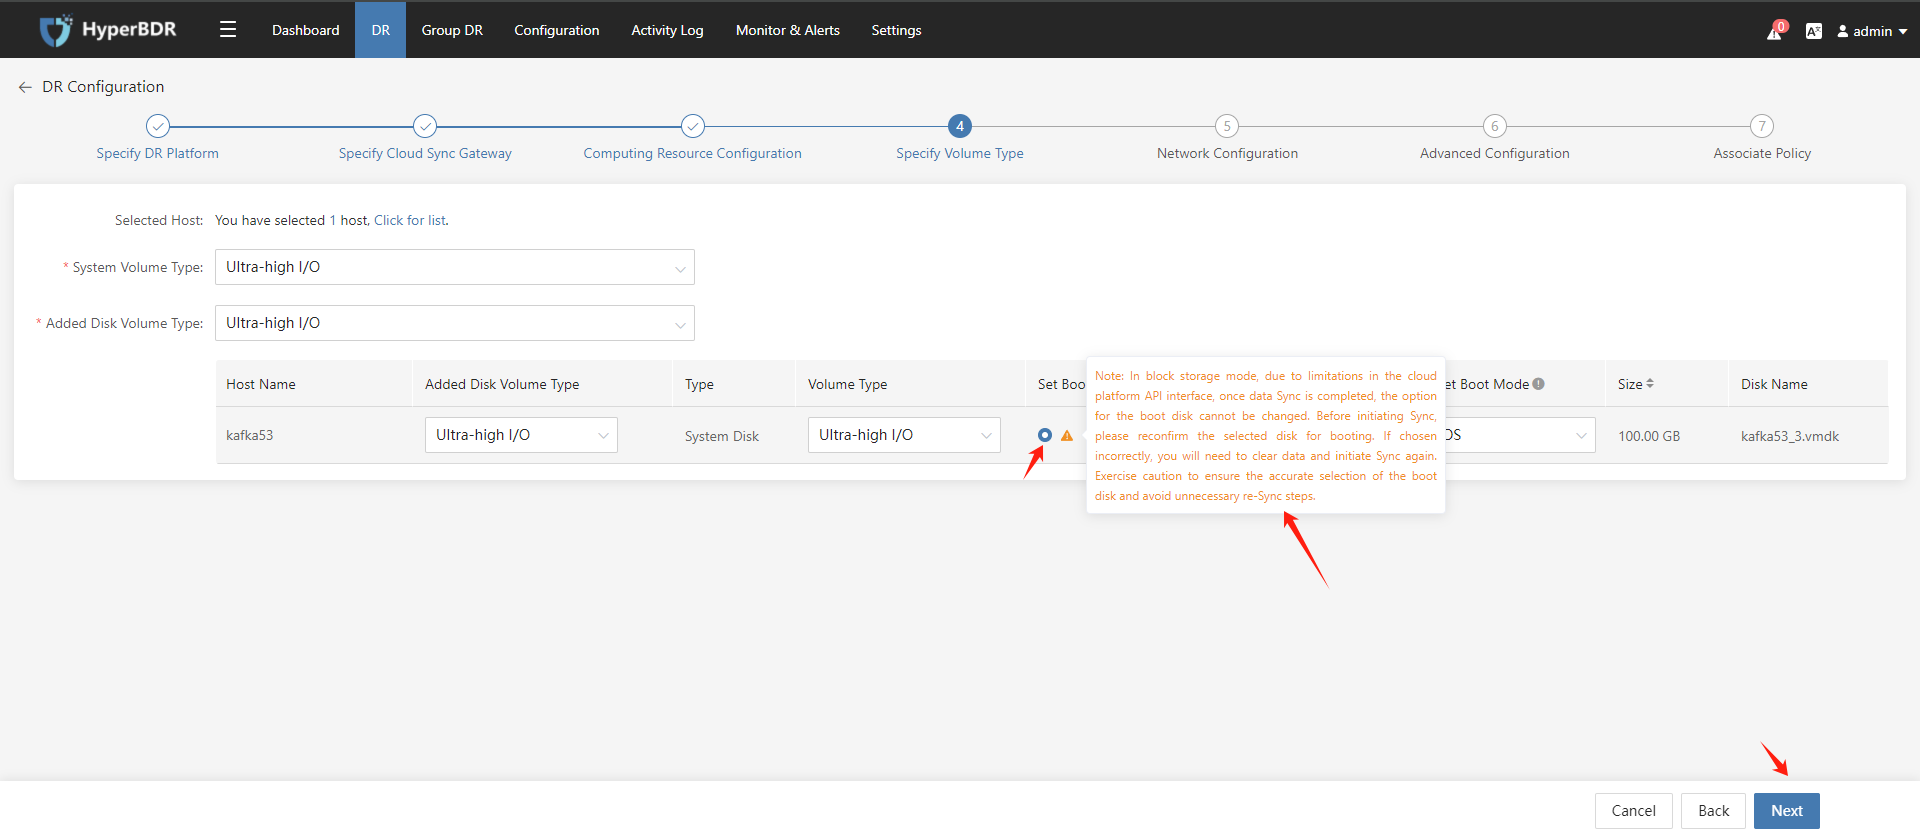Click Computing Resource Configuration step label
Viewport: 1920px width, 840px height.
tap(693, 153)
